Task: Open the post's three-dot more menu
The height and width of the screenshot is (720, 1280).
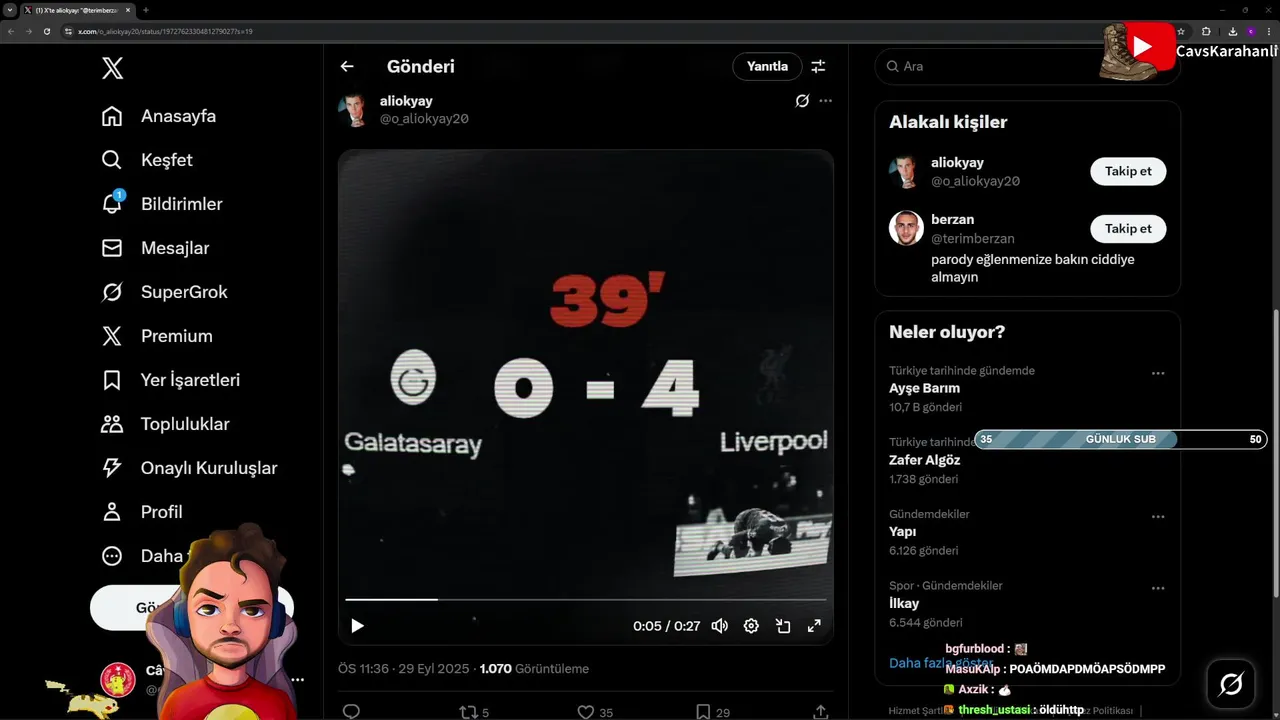Action: coord(825,101)
